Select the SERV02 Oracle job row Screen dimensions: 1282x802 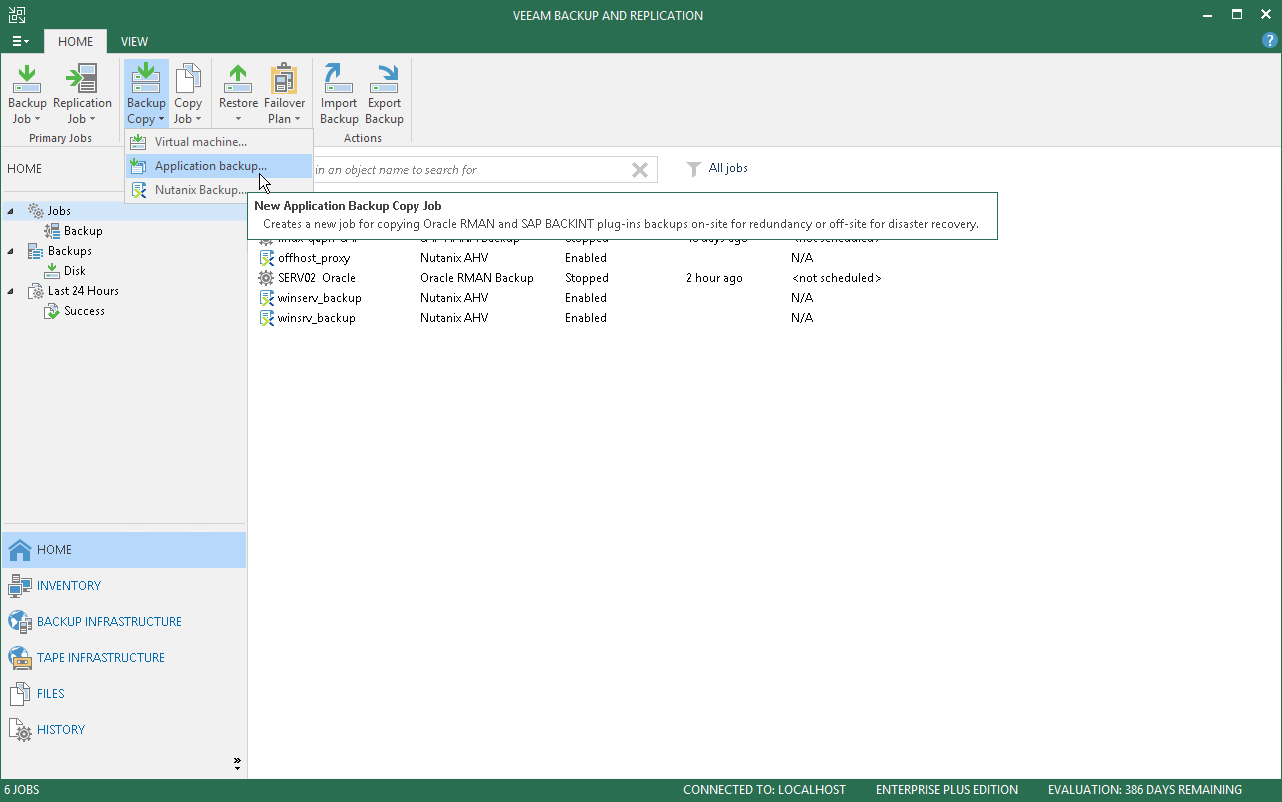(764, 278)
